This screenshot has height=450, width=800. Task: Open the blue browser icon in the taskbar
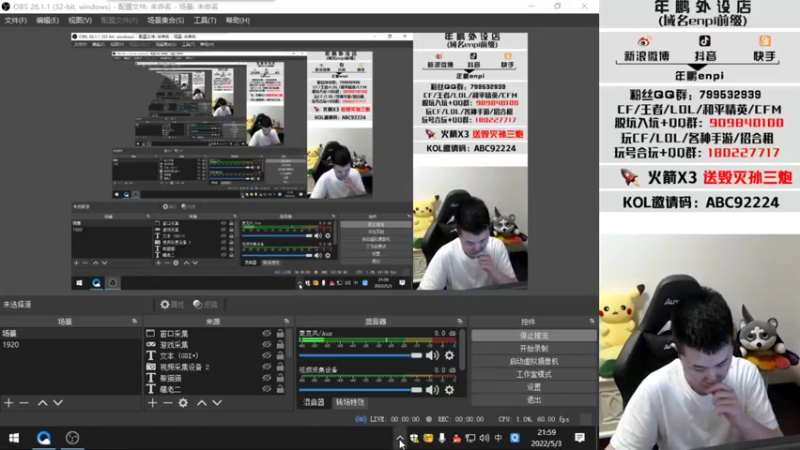[44, 438]
